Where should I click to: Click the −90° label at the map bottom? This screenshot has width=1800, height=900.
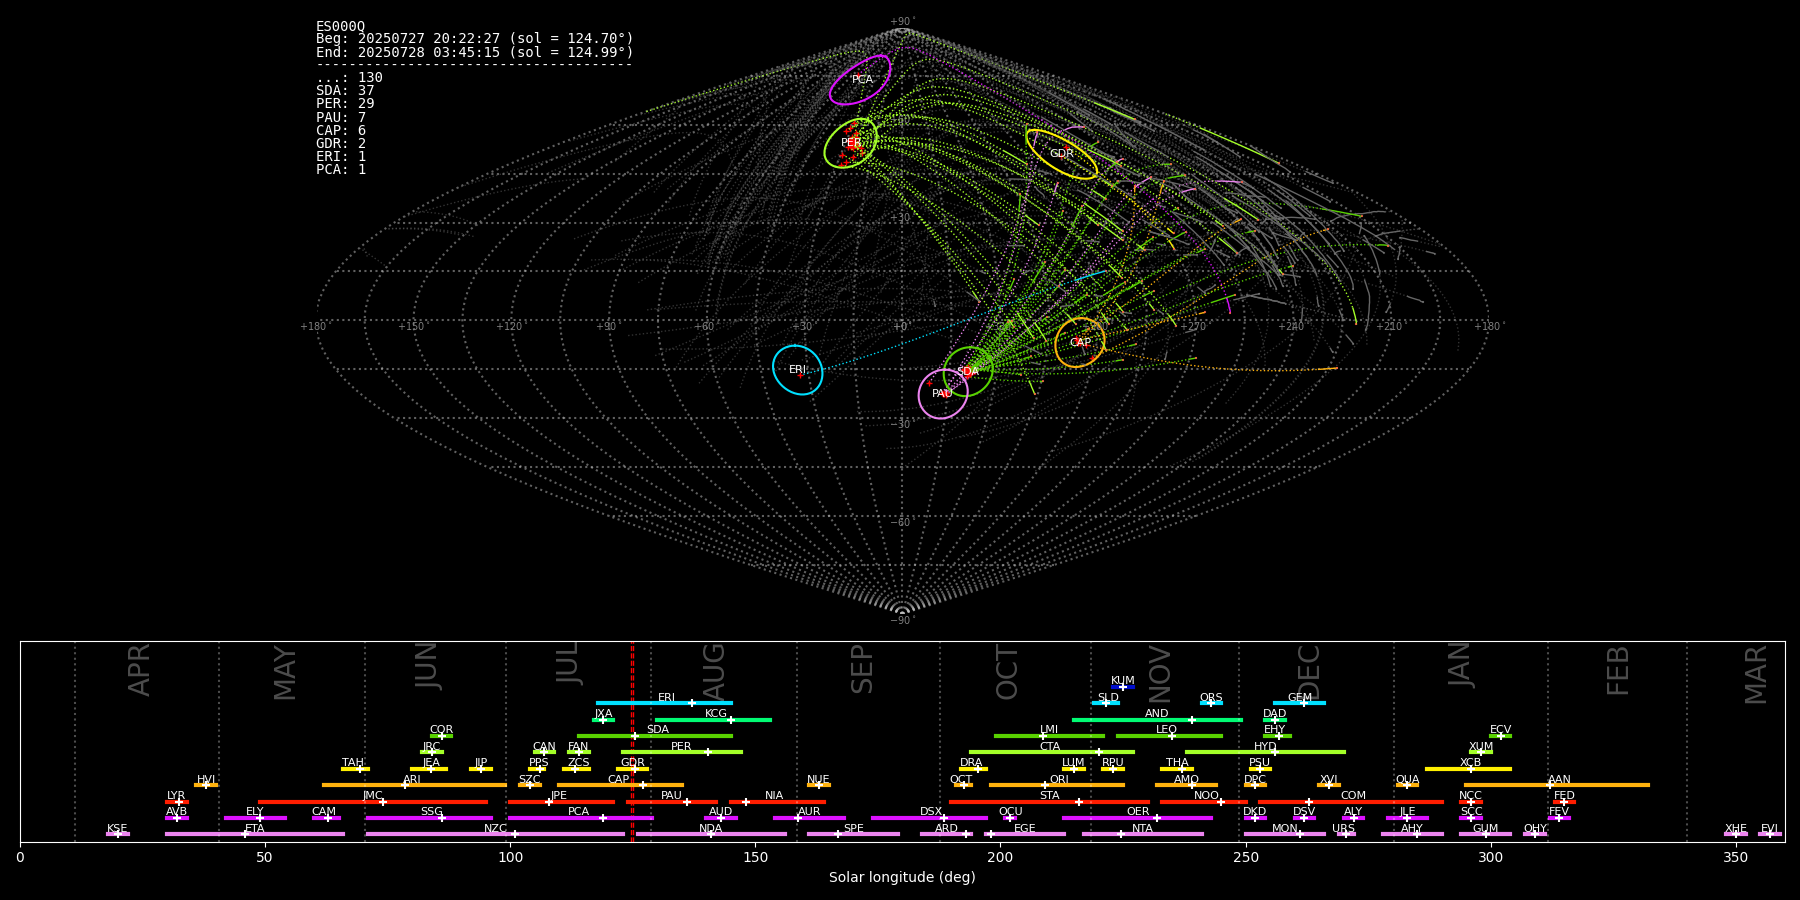click(902, 620)
